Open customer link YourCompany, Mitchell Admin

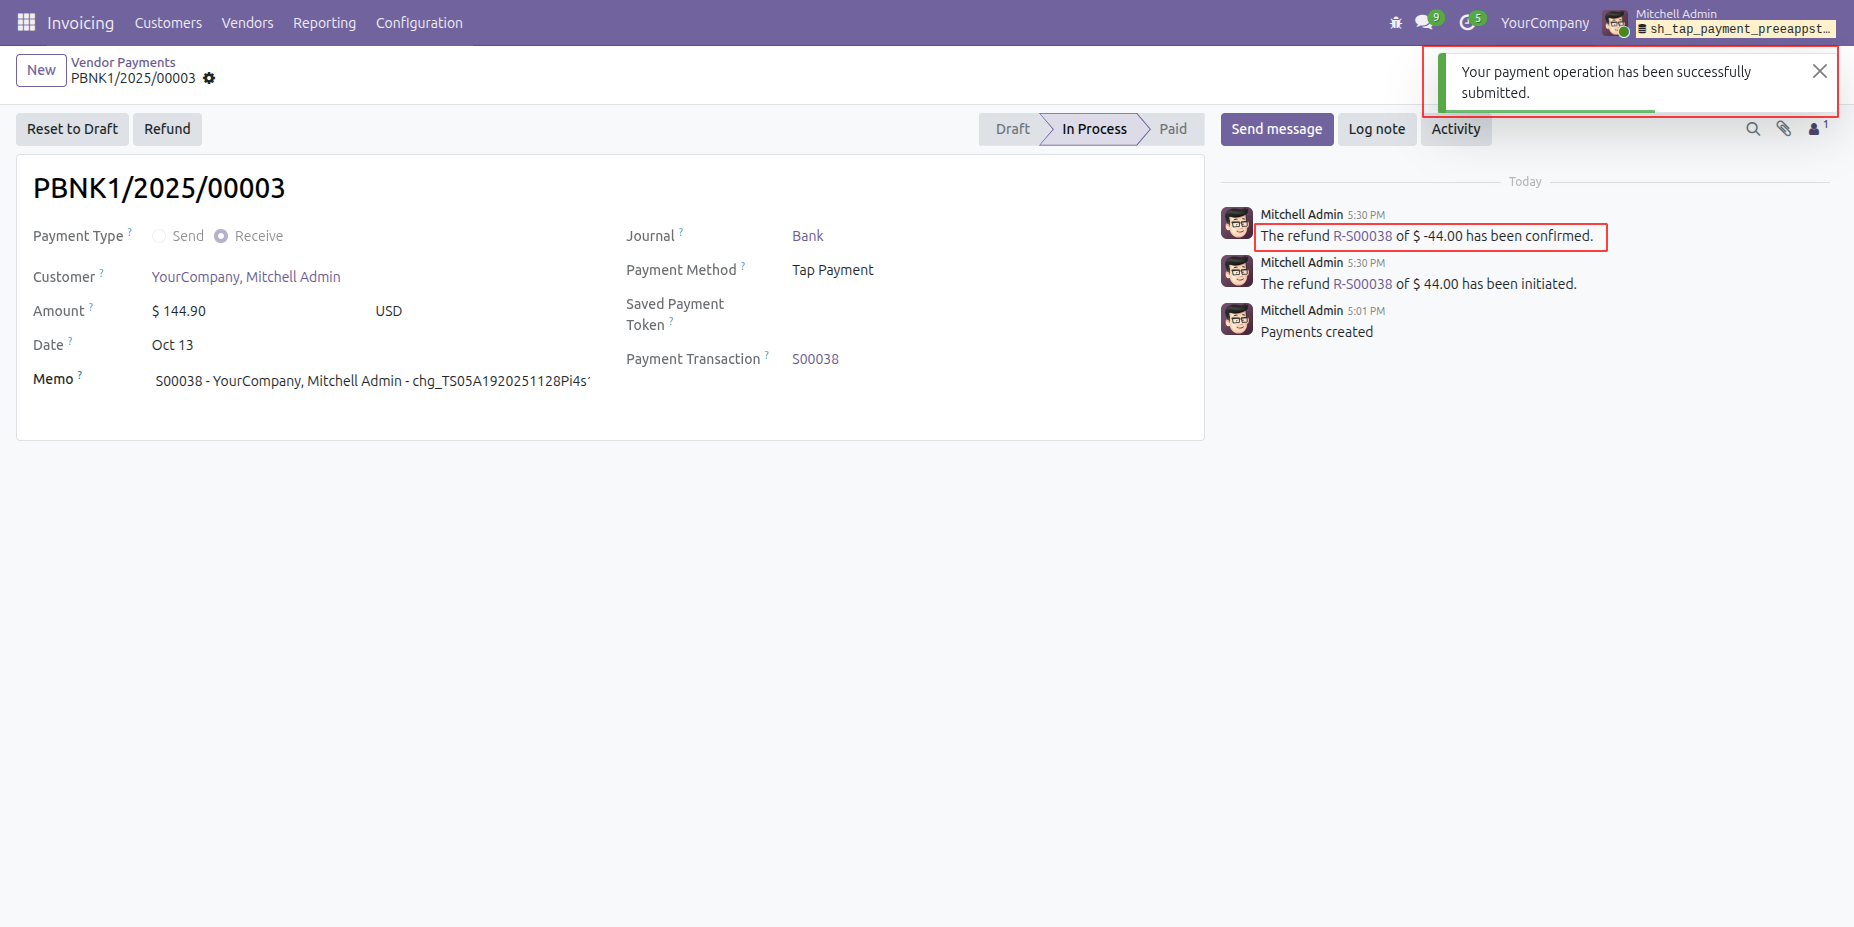click(246, 277)
